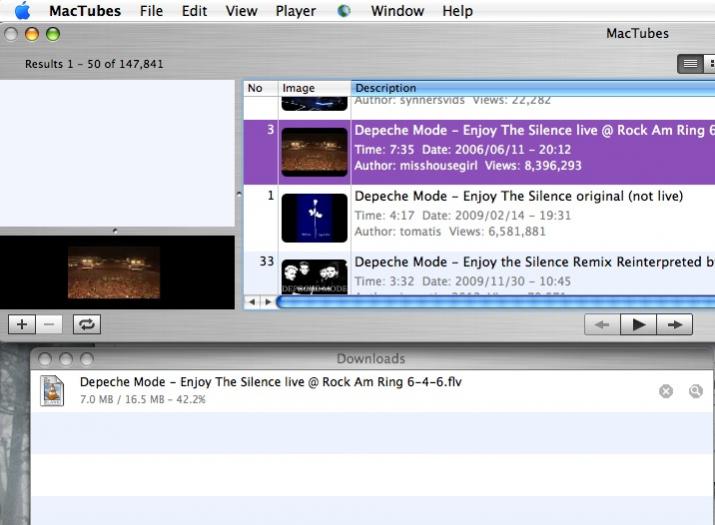
Task: Open the Edit menu
Action: point(194,10)
